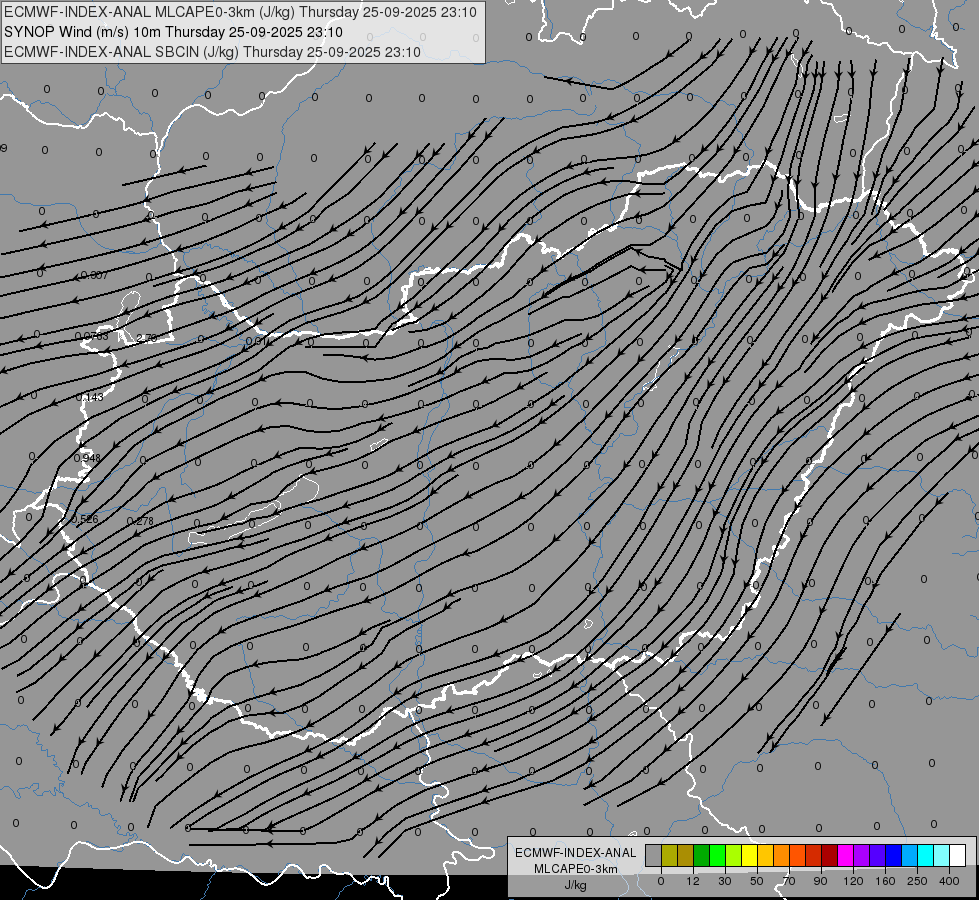This screenshot has height=900, width=979.
Task: Click the legend scale label 120
Action: click(x=853, y=881)
